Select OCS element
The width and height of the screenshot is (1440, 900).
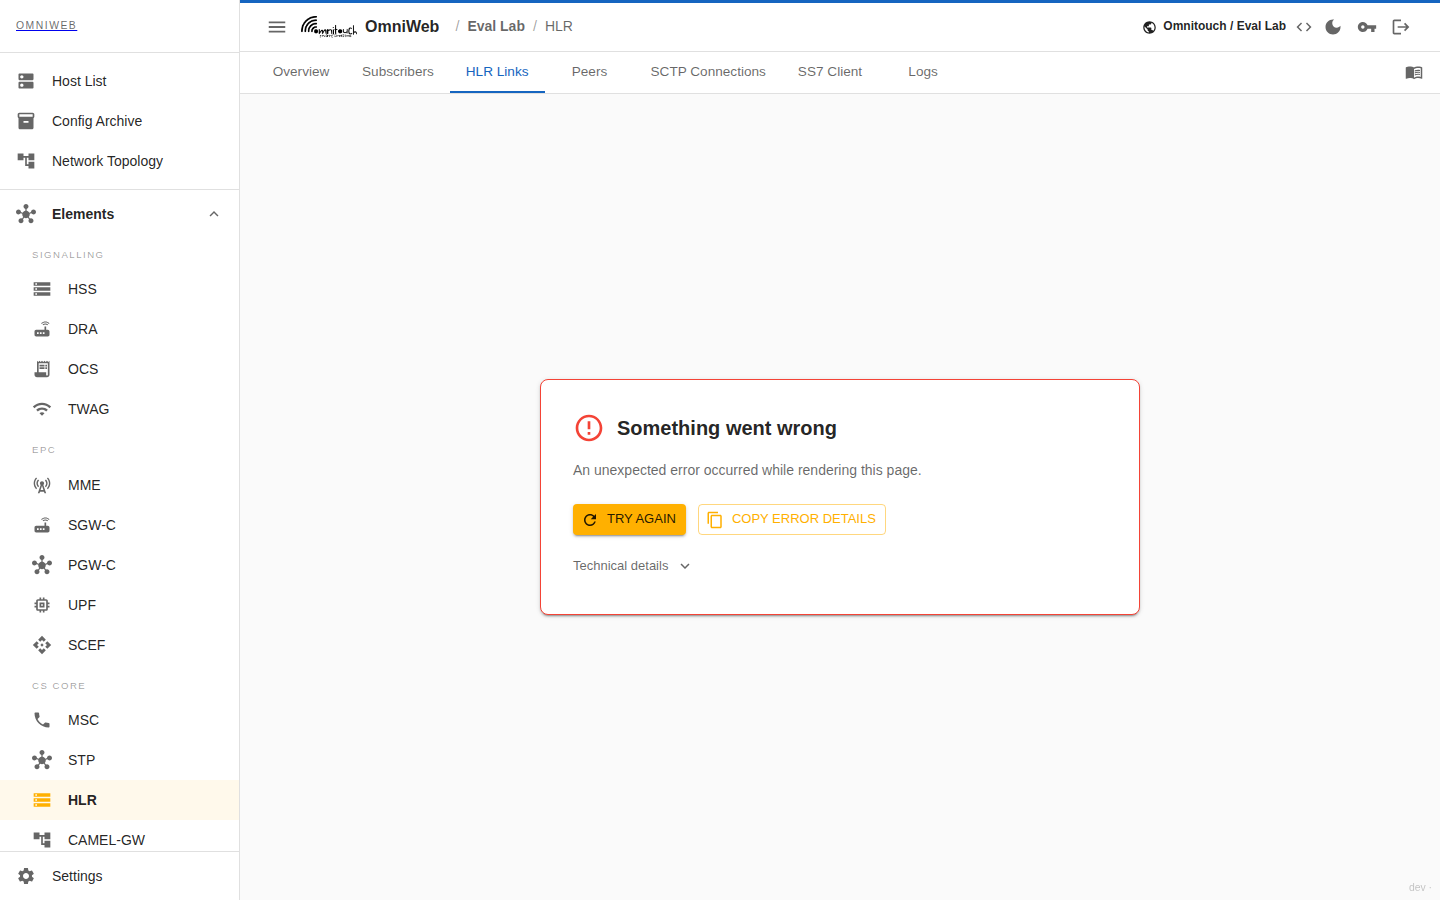coord(120,369)
